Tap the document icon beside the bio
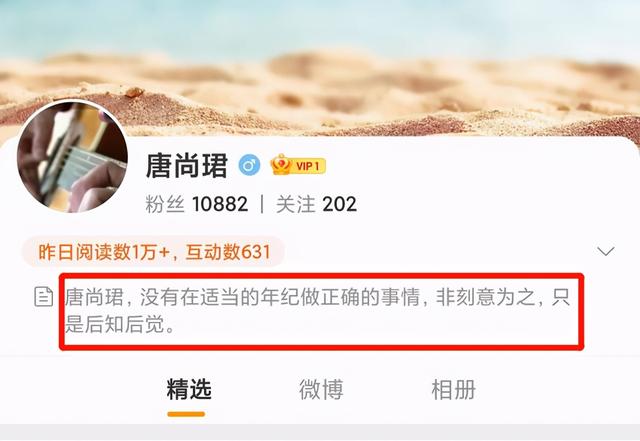 click(x=43, y=297)
